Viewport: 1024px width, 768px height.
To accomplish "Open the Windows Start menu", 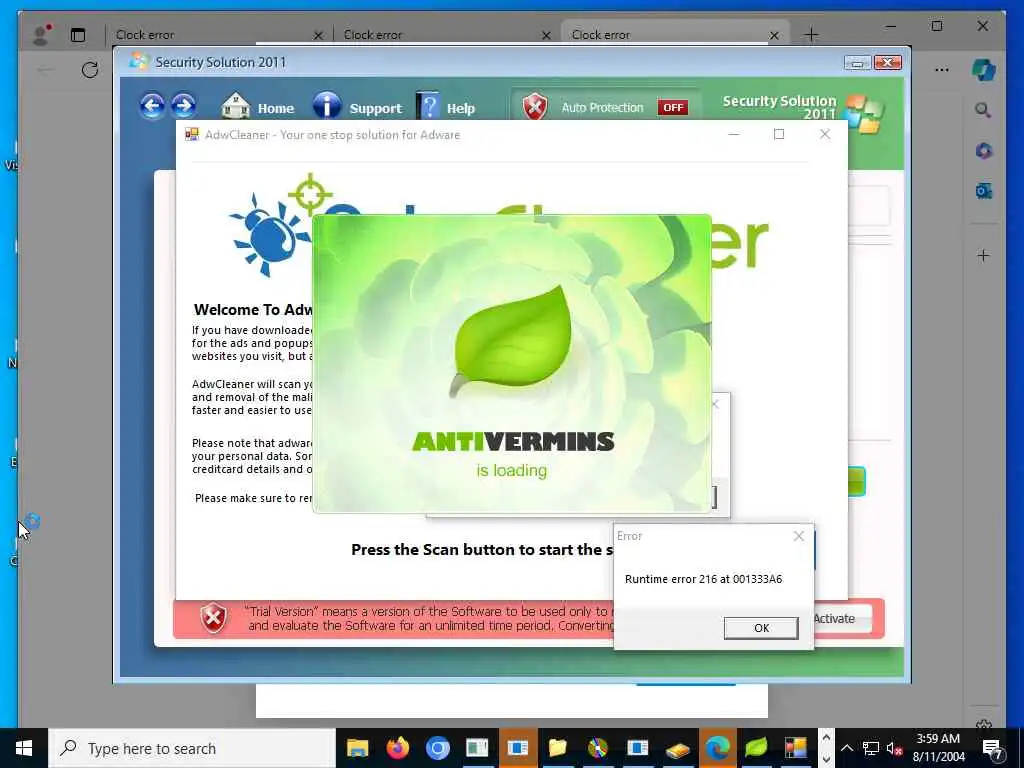I will [x=24, y=748].
